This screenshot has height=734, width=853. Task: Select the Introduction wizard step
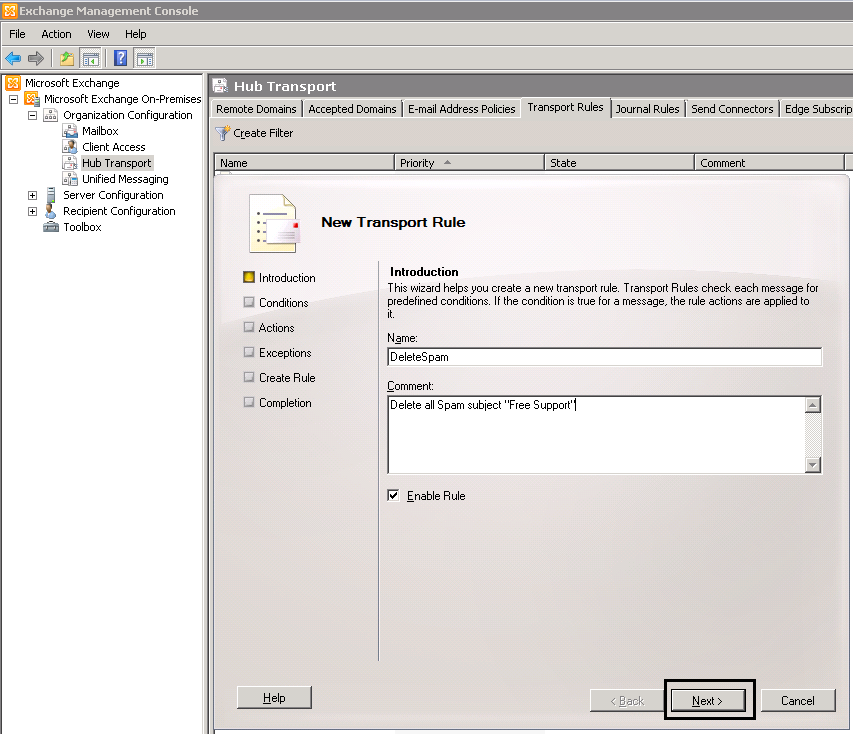pos(279,277)
